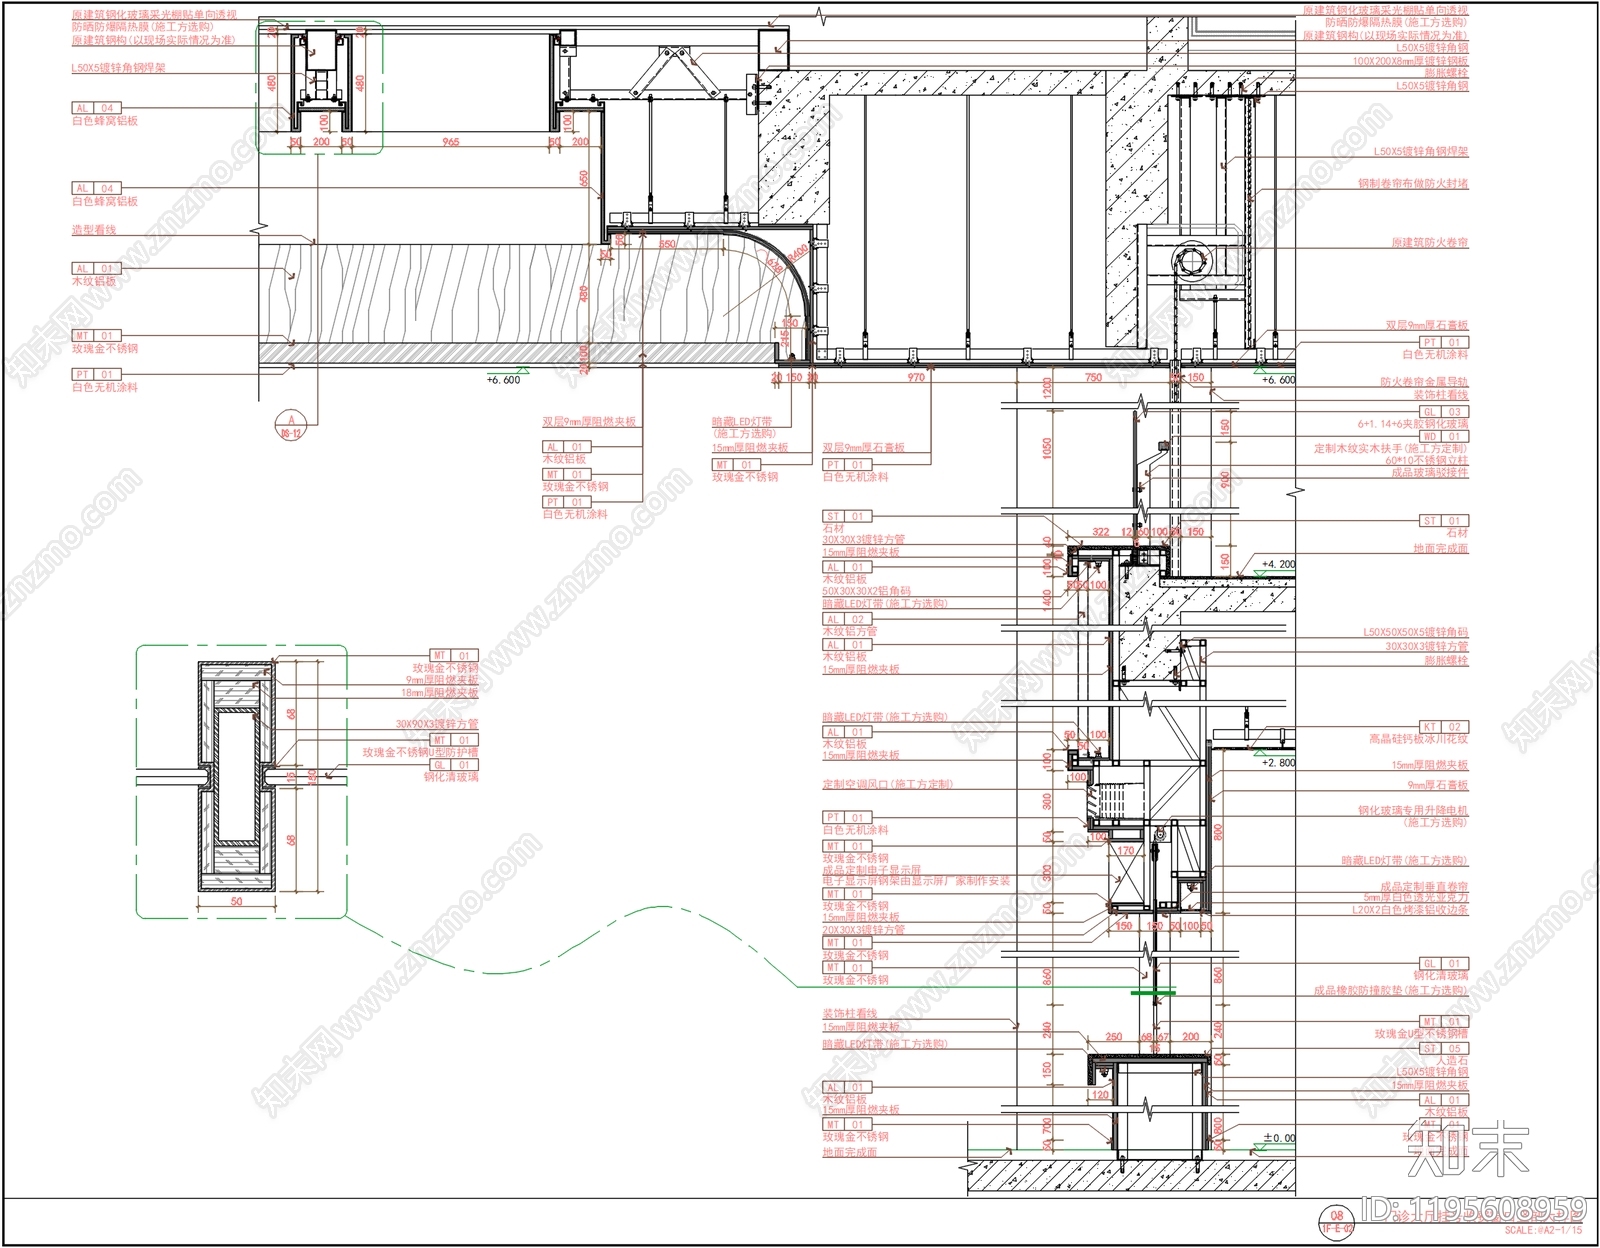The image size is (1600, 1248).
Task: Click the 'KT 02' material tag
Action: (1444, 728)
